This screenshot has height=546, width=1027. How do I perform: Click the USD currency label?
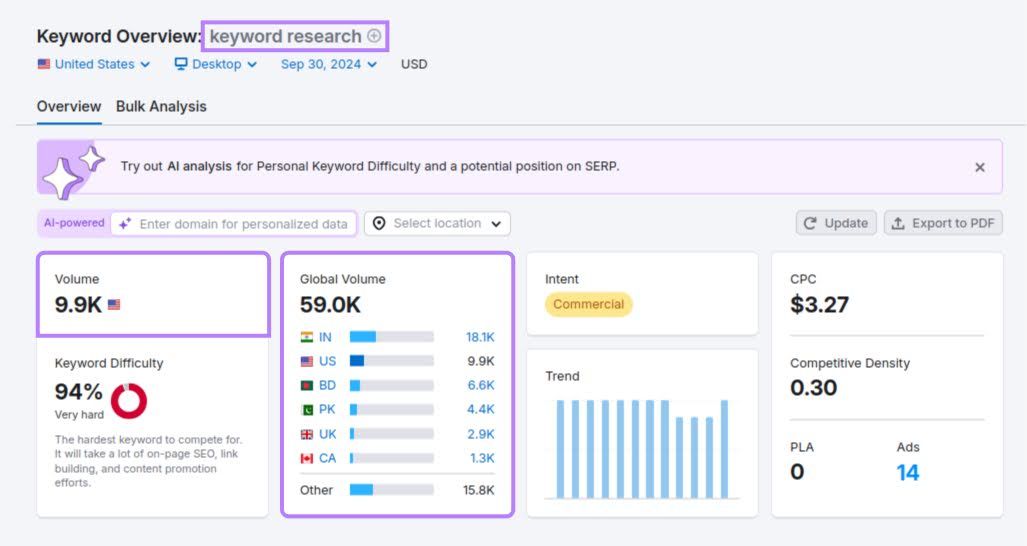(414, 64)
